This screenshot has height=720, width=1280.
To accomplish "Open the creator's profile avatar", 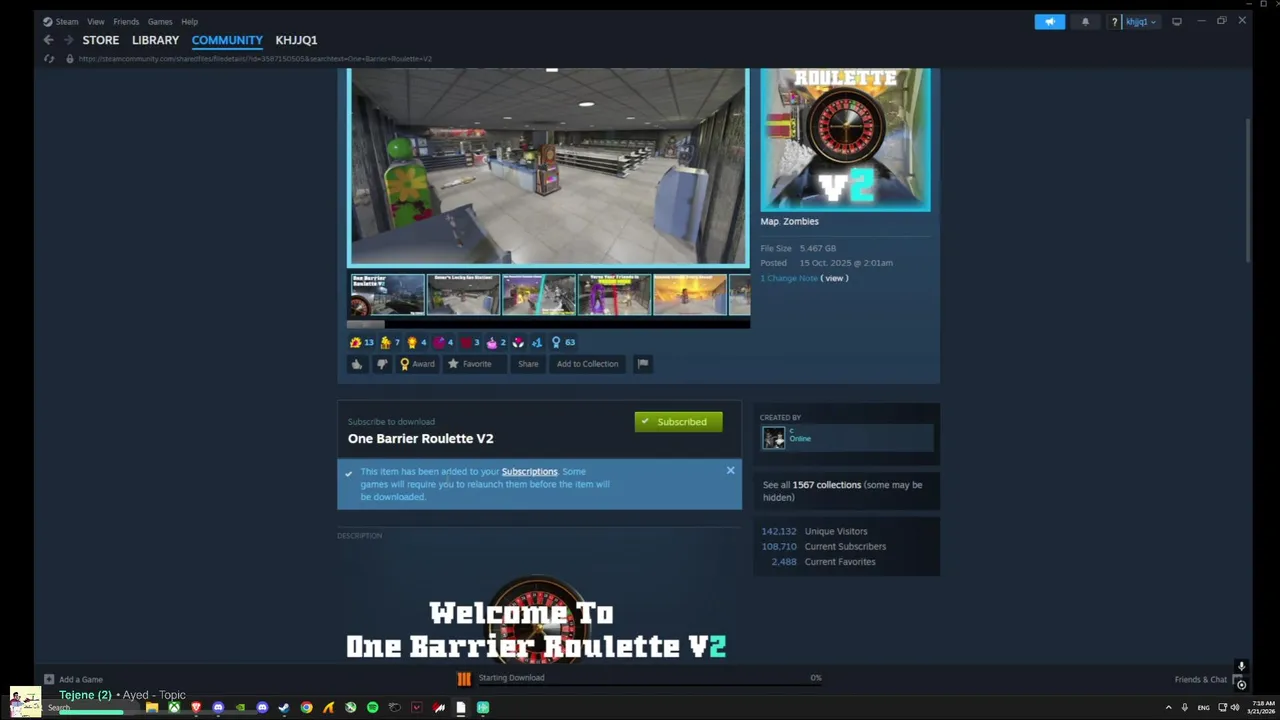I will 774,438.
